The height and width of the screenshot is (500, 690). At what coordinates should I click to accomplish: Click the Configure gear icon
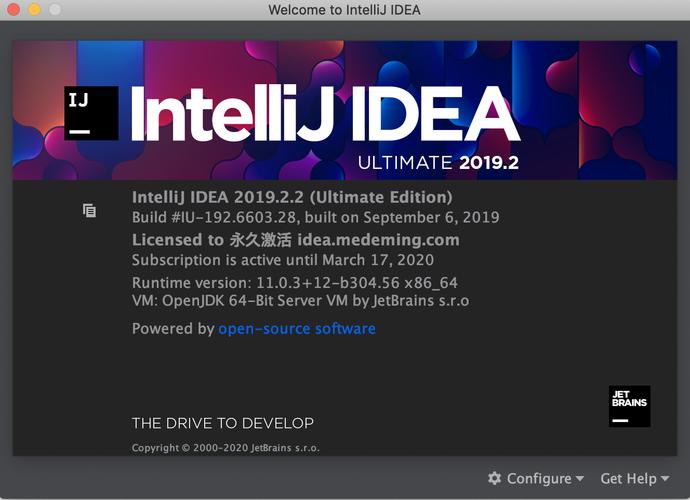point(495,478)
